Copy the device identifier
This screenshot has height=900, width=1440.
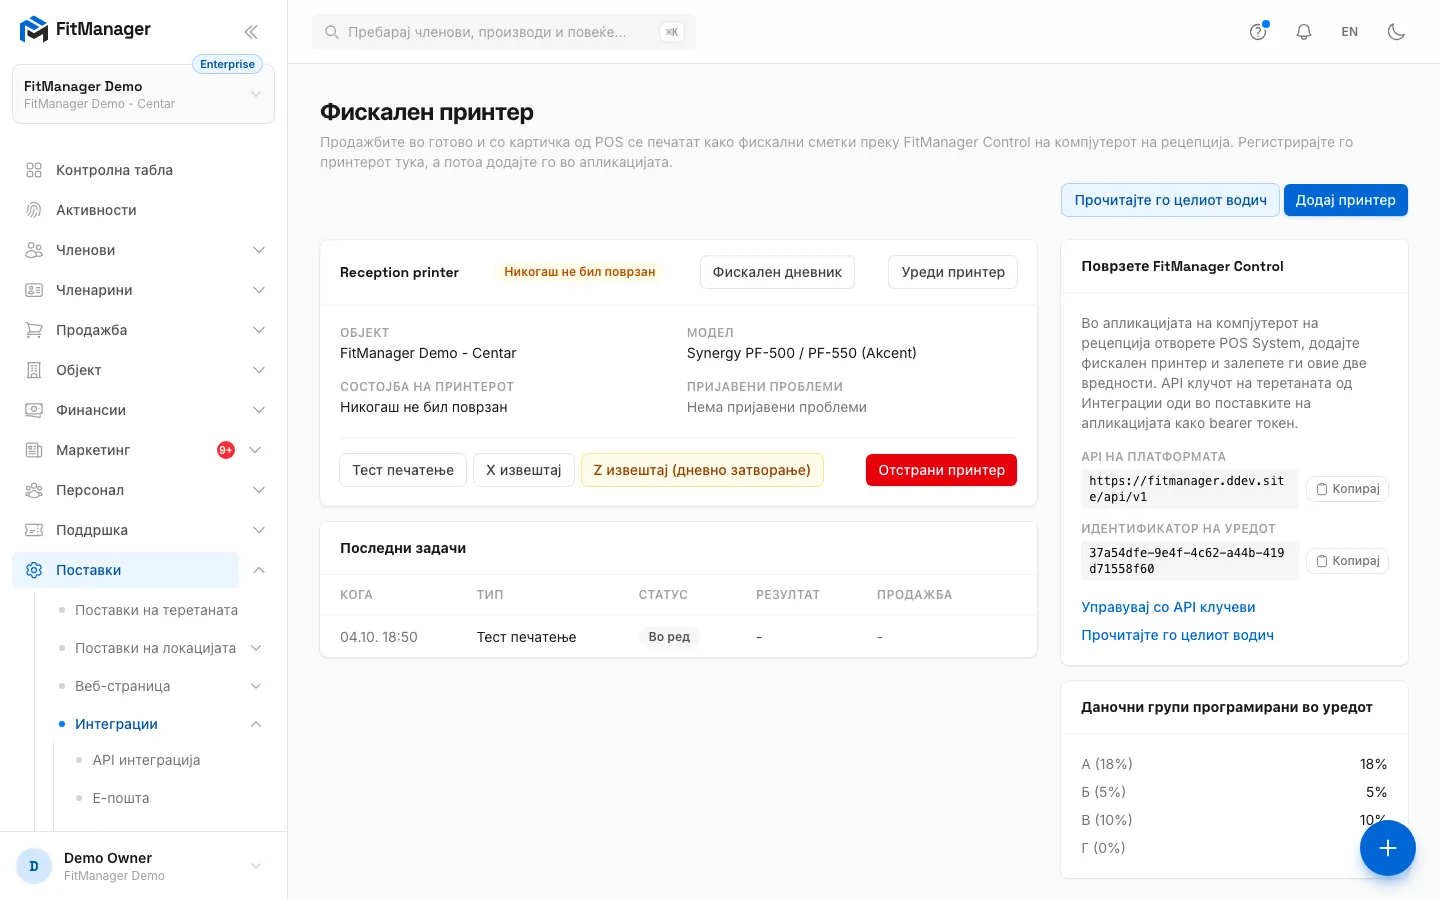point(1347,561)
